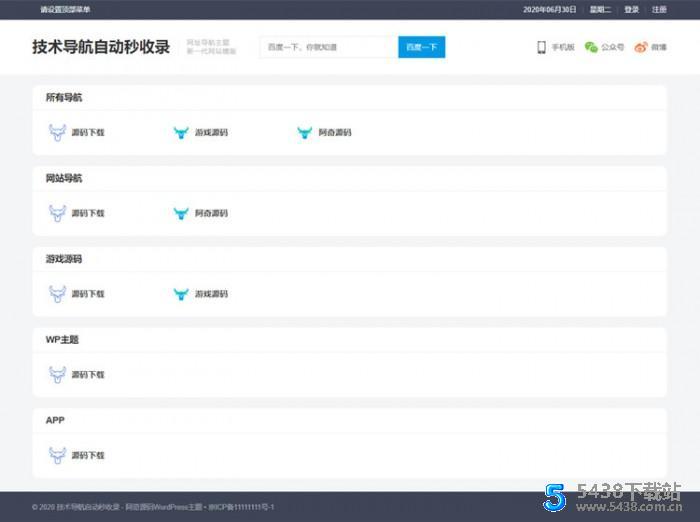Screen dimensions: 700x522
Task: Click 游戏源码 bull icon in 游戏源码 section
Action: click(181, 294)
